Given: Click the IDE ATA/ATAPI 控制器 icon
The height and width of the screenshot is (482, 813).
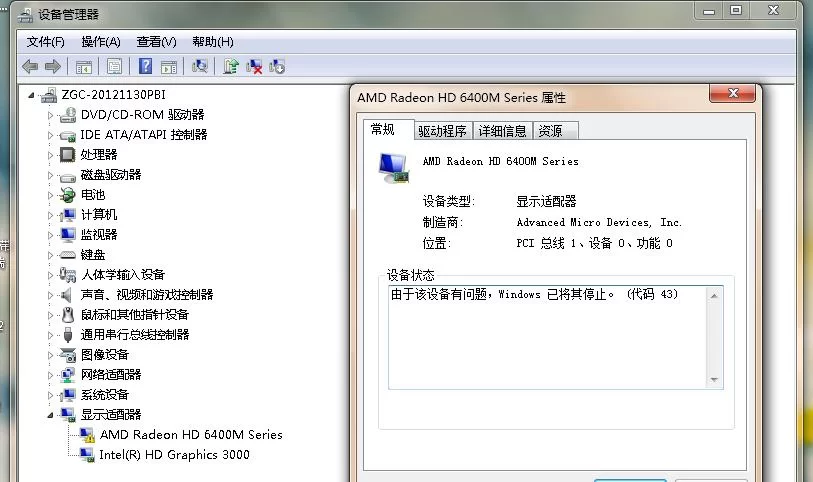Looking at the screenshot, I should (67, 136).
